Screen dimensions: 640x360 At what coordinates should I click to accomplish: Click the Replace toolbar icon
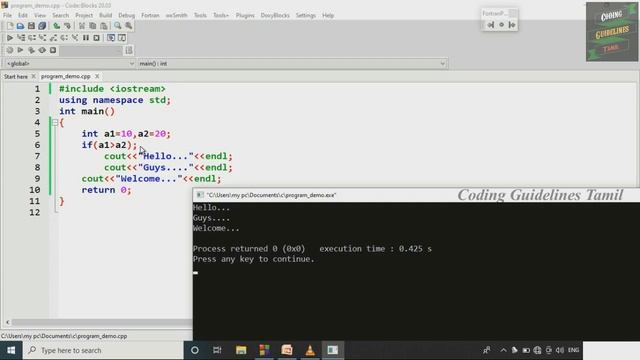pyautogui.click(x=129, y=26)
